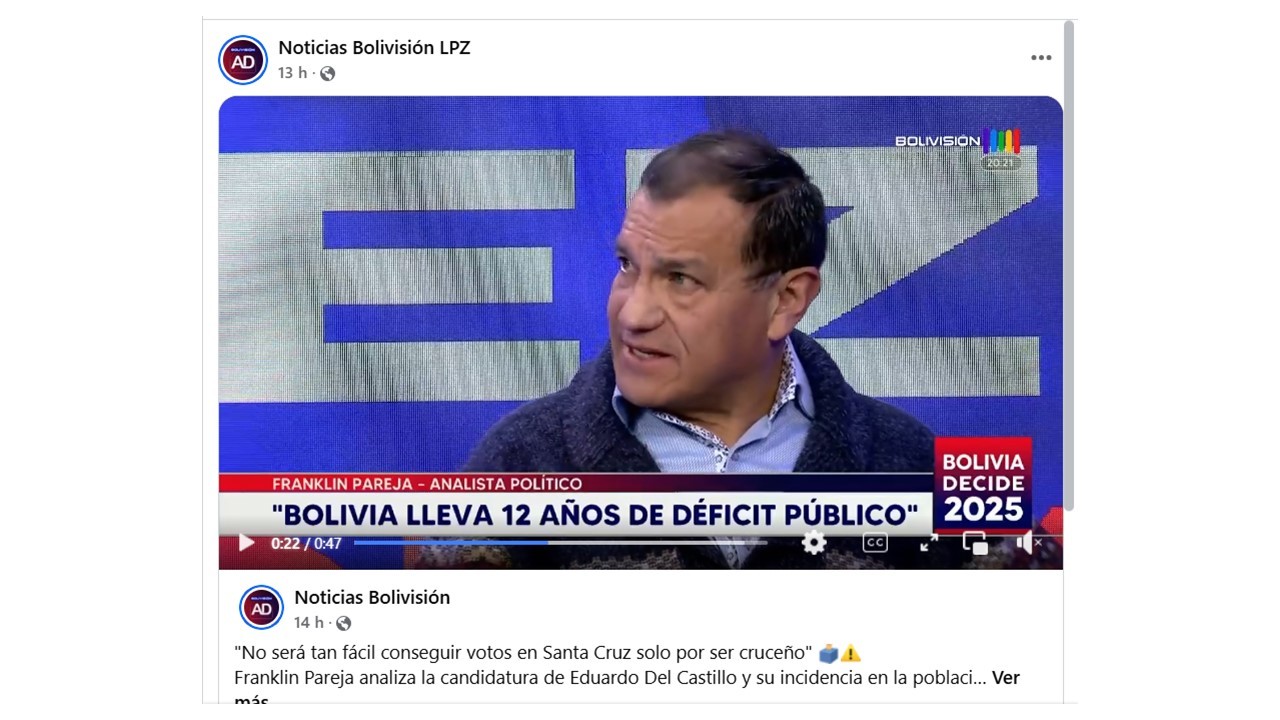Click Noticias Bolivisión LPZ profile avatar

[x=243, y=60]
